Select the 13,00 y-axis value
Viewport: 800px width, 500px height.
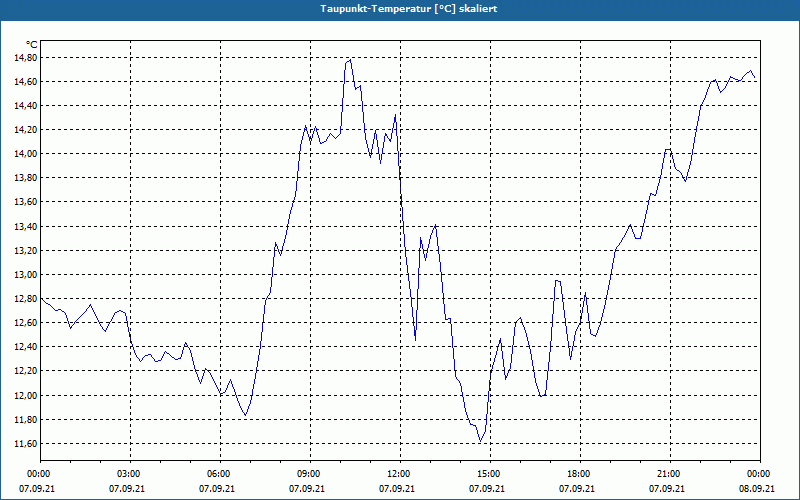(x=26, y=274)
